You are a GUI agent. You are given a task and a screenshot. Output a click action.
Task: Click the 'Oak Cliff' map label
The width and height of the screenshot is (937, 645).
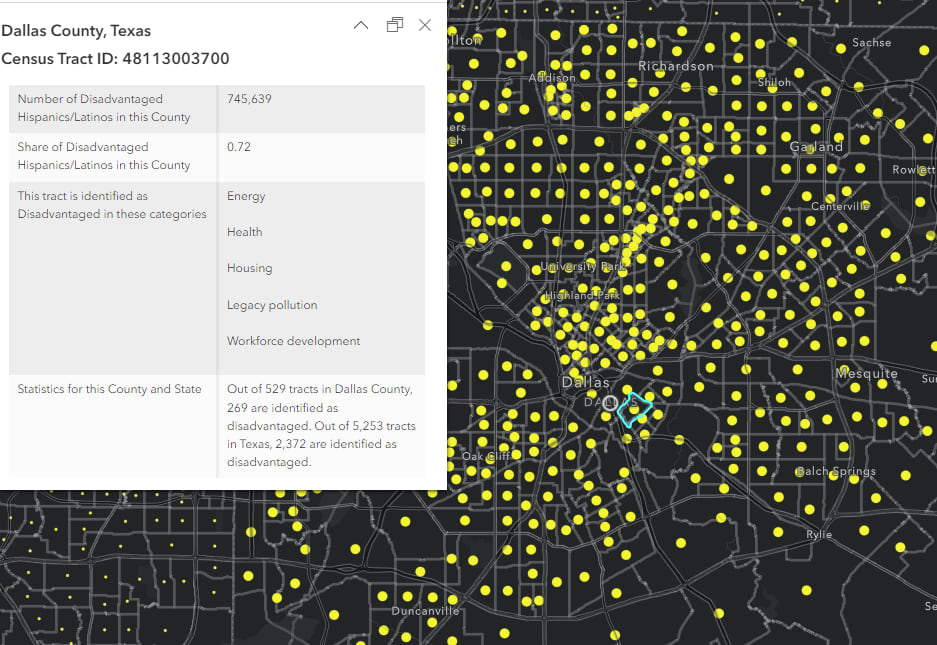coord(486,456)
